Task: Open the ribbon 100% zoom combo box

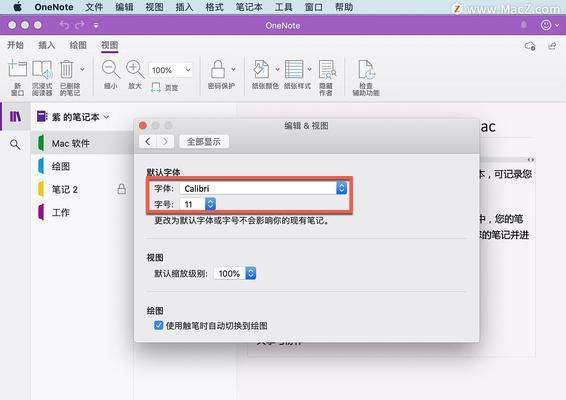Action: 170,70
